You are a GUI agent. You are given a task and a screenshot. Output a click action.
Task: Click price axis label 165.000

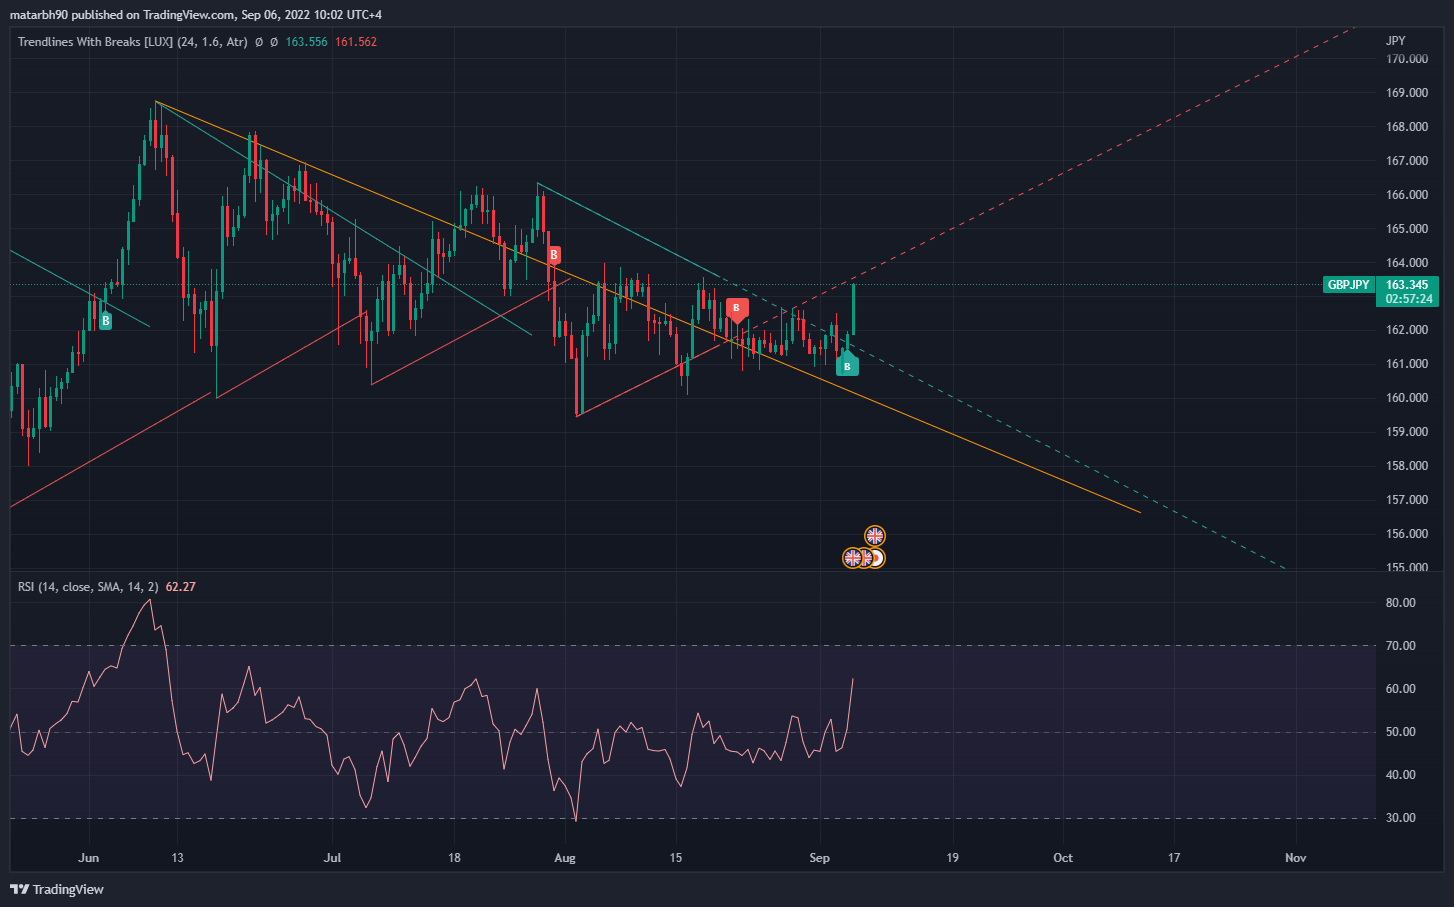(x=1407, y=229)
